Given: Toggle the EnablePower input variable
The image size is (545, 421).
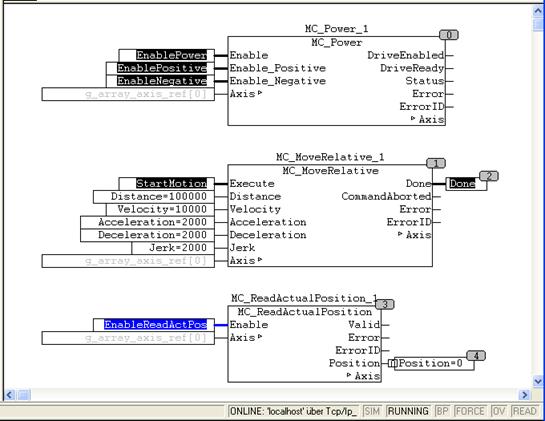Looking at the screenshot, I should click(166, 55).
